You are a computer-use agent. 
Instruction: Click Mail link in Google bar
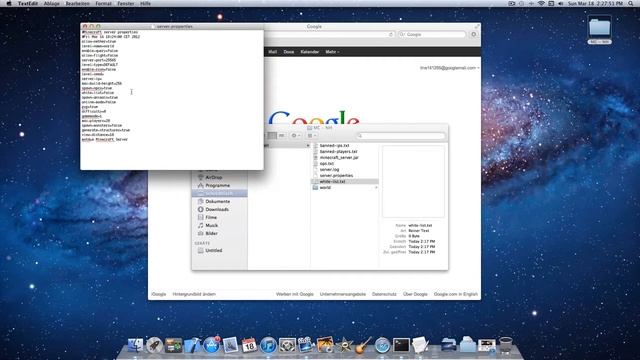click(x=272, y=52)
